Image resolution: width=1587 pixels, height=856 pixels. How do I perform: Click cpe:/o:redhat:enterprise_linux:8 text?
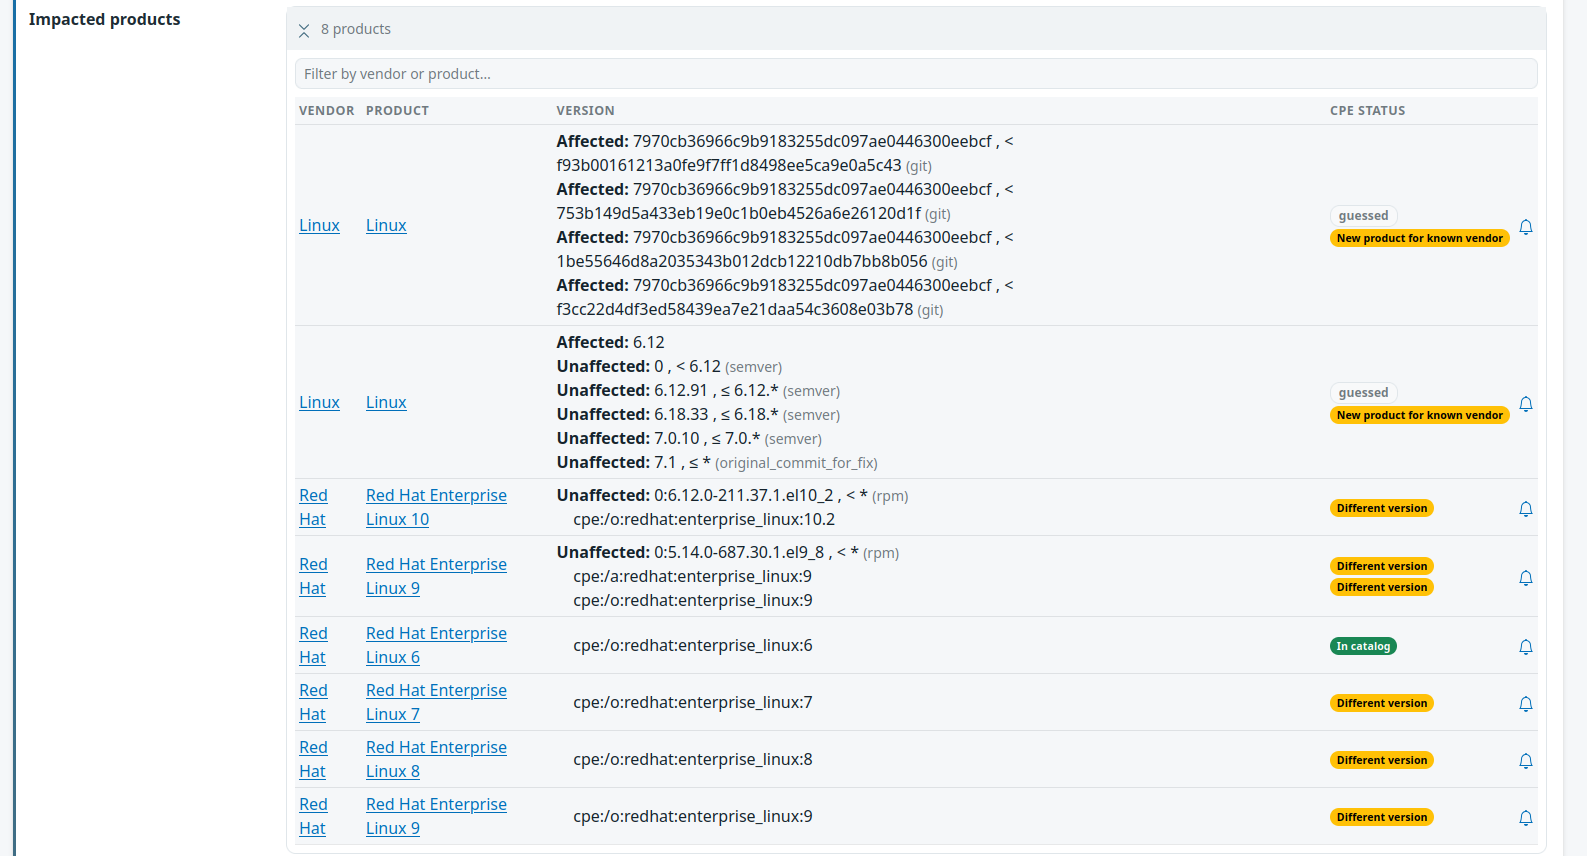pyautogui.click(x=693, y=759)
